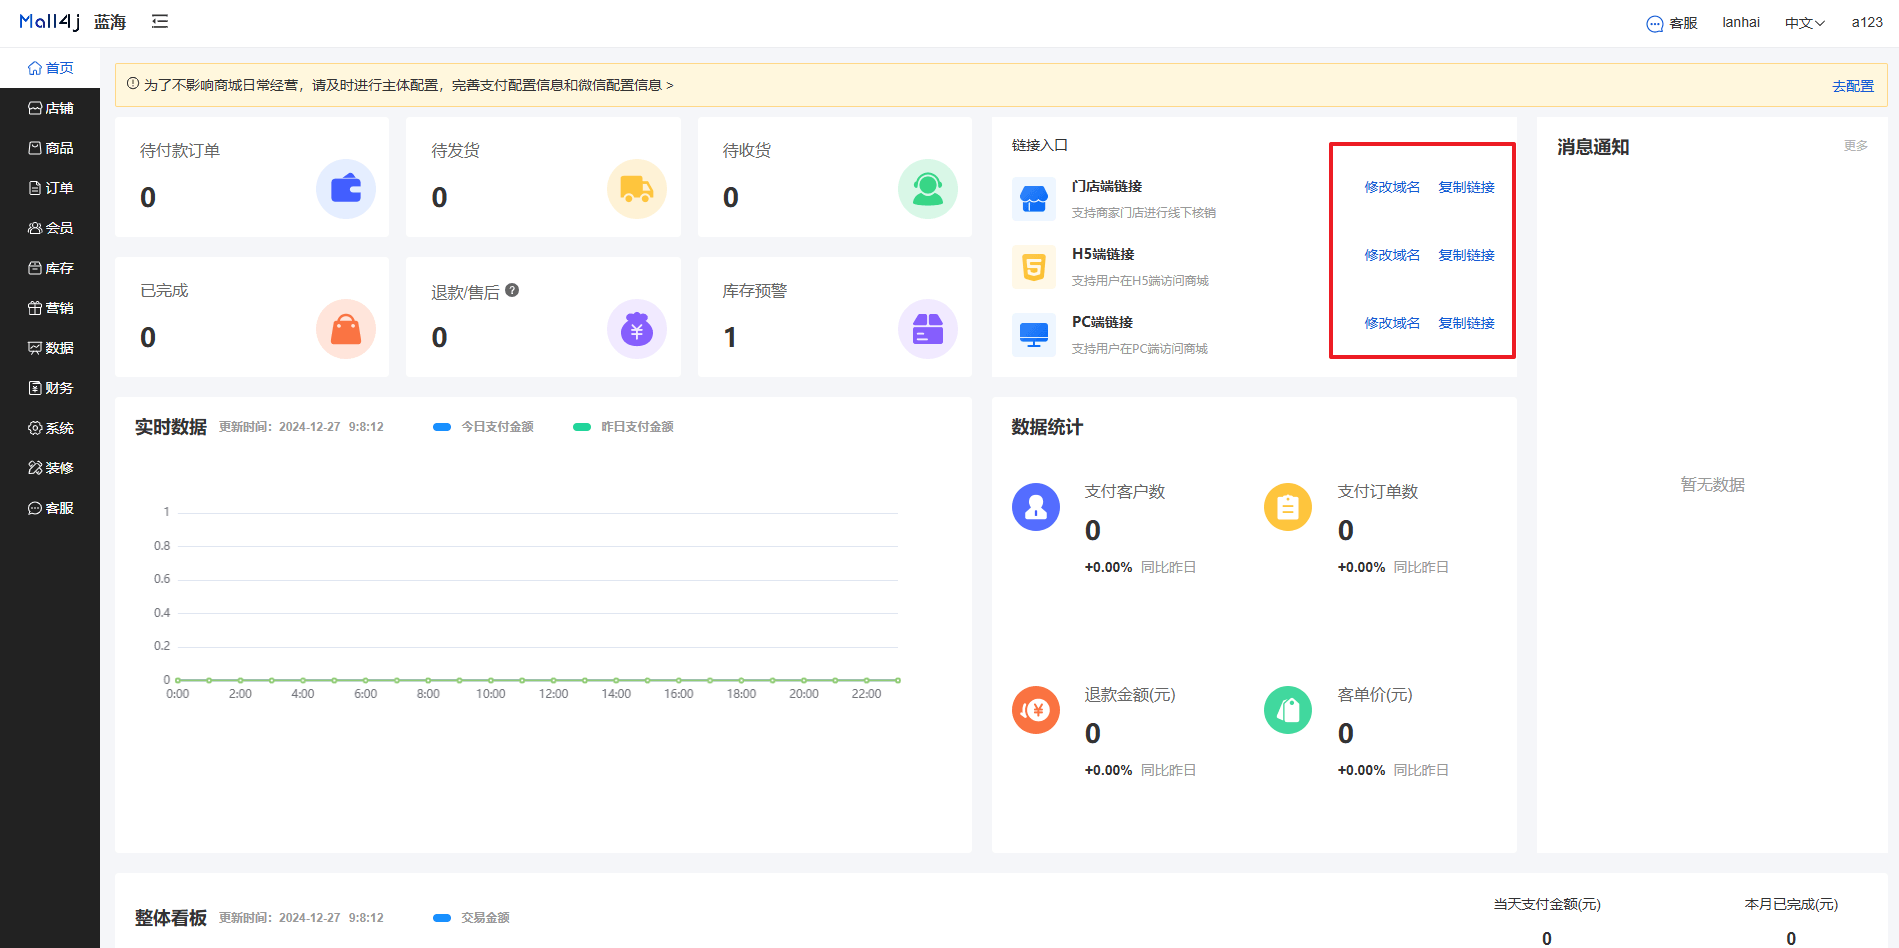The image size is (1899, 948).
Task: Expand the 中文 language dropdown
Action: click(1805, 23)
